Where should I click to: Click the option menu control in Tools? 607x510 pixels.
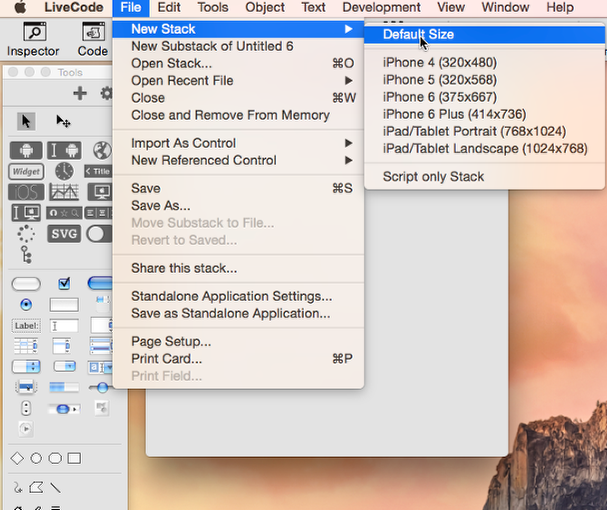(26, 366)
